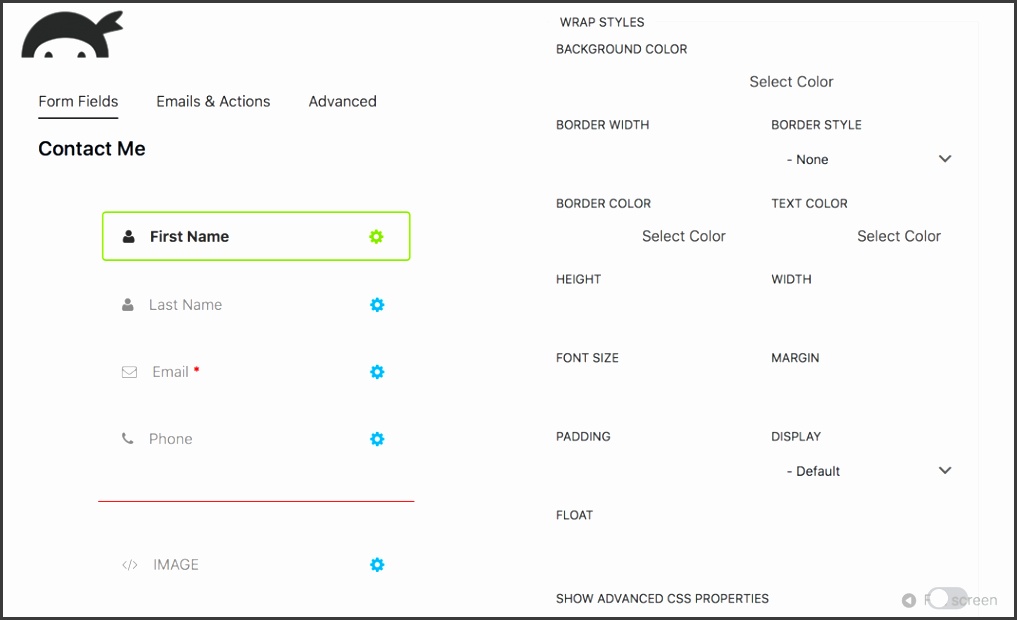Image resolution: width=1017 pixels, height=620 pixels.
Task: Open settings gear for Last Name field
Action: tap(377, 305)
